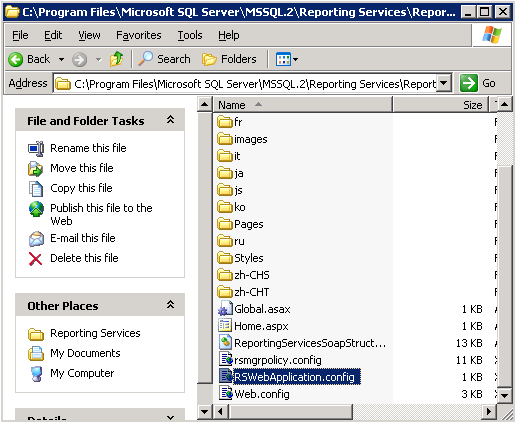The width and height of the screenshot is (515, 422).
Task: Click Publish this file to the Web
Action: tap(101, 214)
